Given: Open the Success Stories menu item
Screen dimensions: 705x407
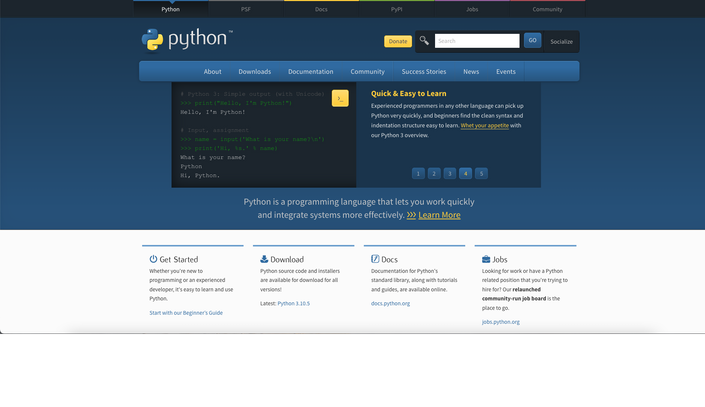Looking at the screenshot, I should tap(424, 72).
